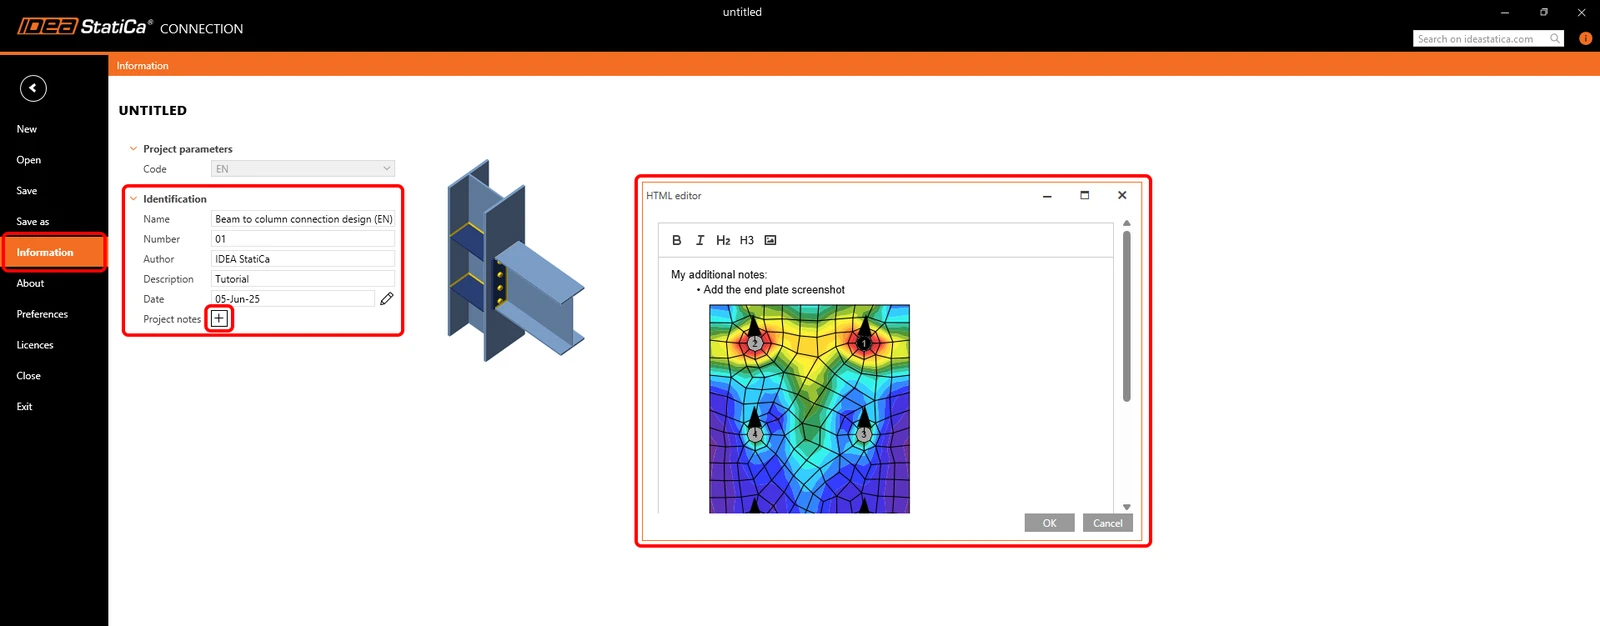
Task: Open the Code dropdown showing EN
Action: point(303,169)
